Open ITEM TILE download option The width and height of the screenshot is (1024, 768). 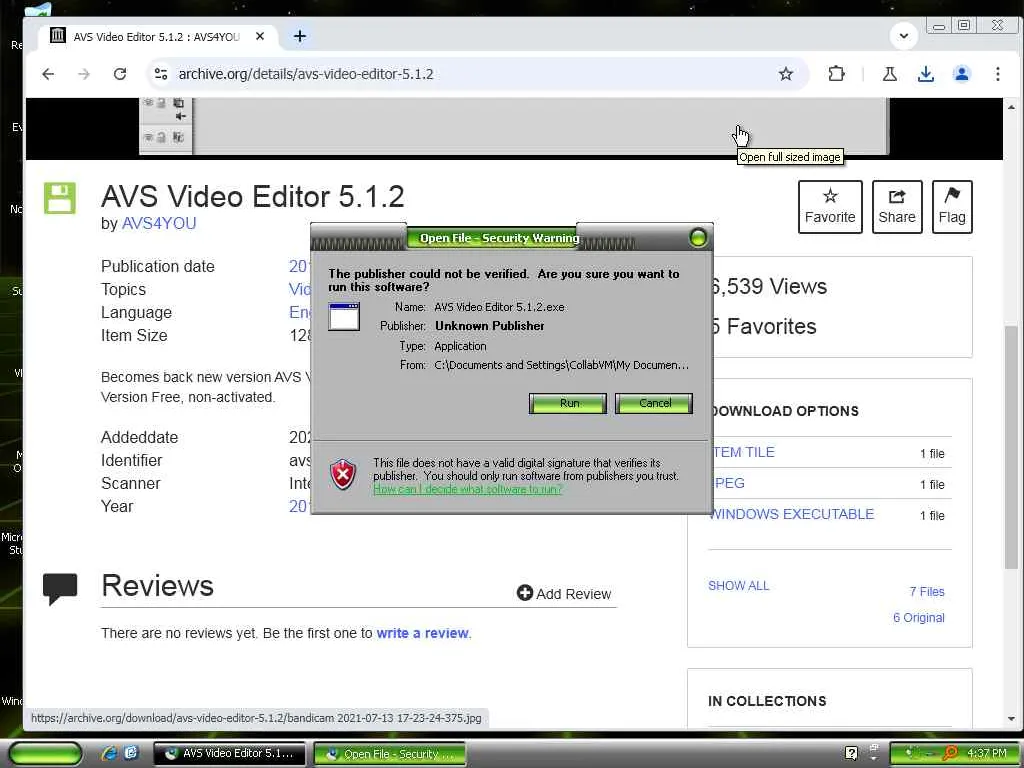743,452
